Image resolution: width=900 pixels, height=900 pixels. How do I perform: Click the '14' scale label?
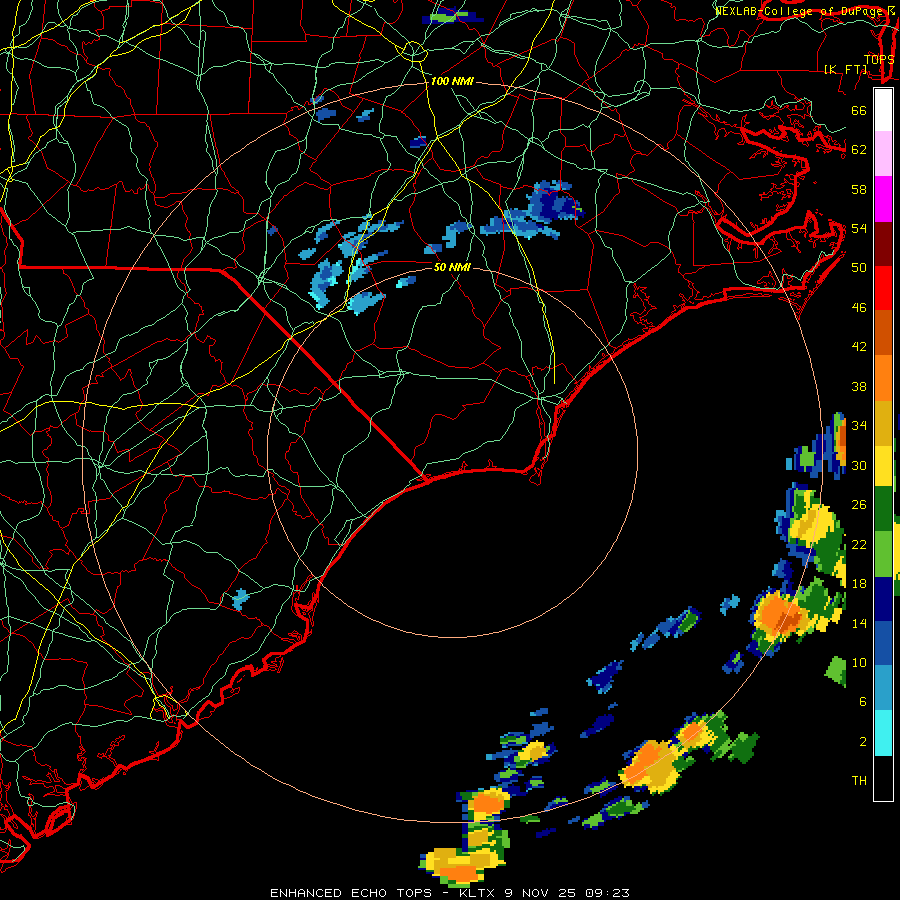point(859,623)
